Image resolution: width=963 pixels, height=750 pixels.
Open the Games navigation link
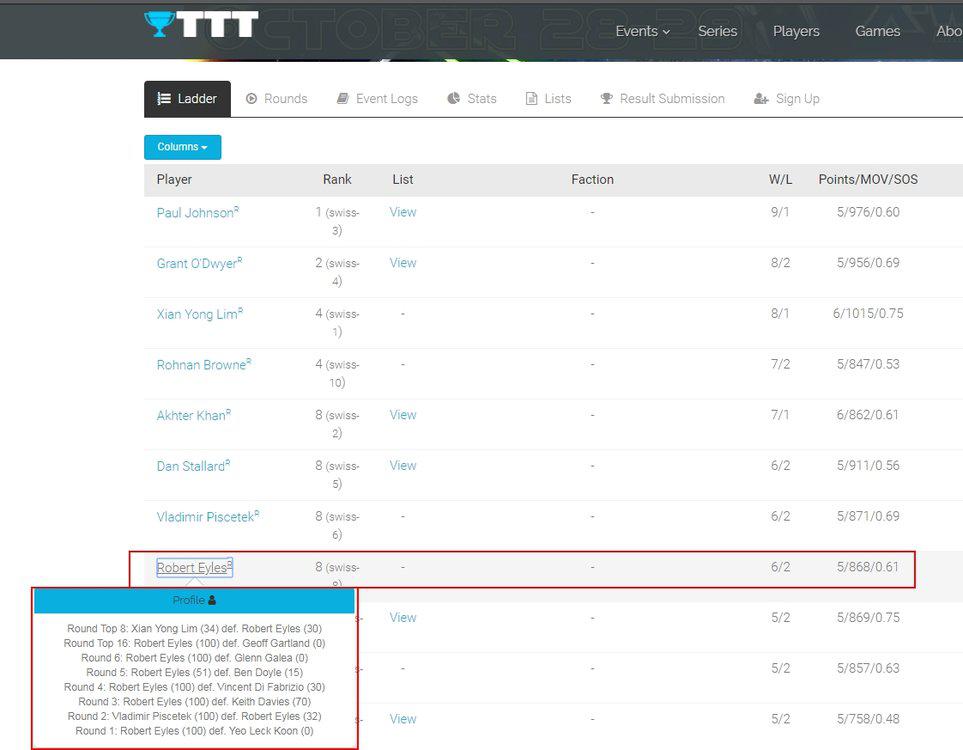coord(877,31)
